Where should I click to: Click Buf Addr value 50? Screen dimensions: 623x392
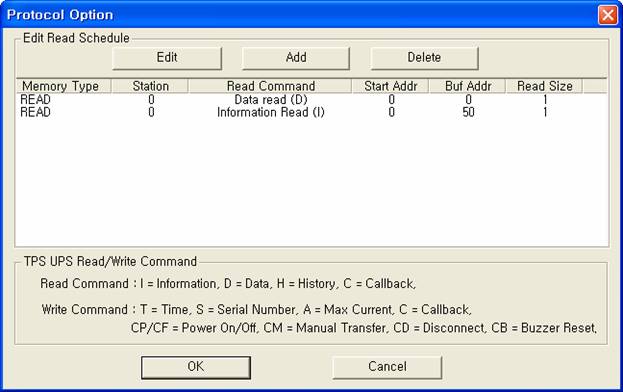(x=468, y=112)
